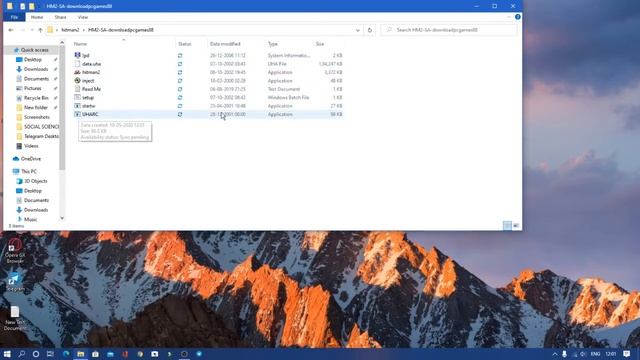This screenshot has height=360, width=640.
Task: Open Screenshots folder in navigation pane
Action: (37, 117)
